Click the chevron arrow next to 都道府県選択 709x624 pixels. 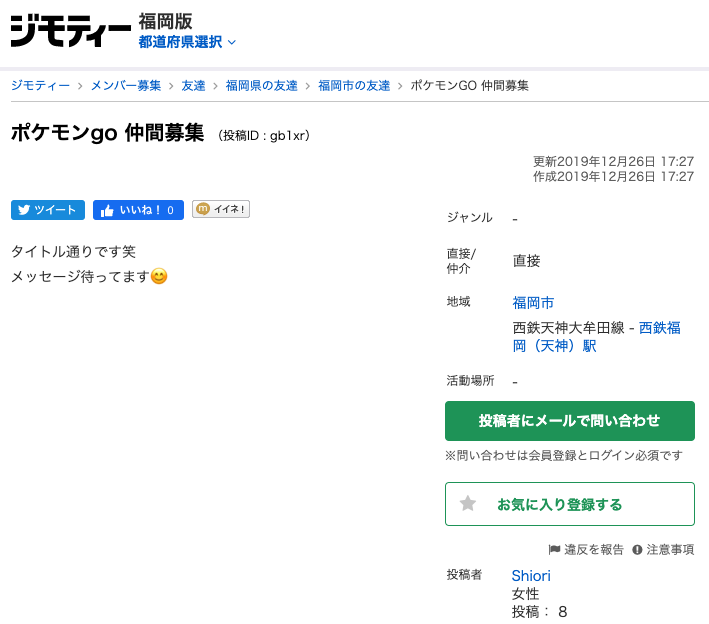[232, 43]
